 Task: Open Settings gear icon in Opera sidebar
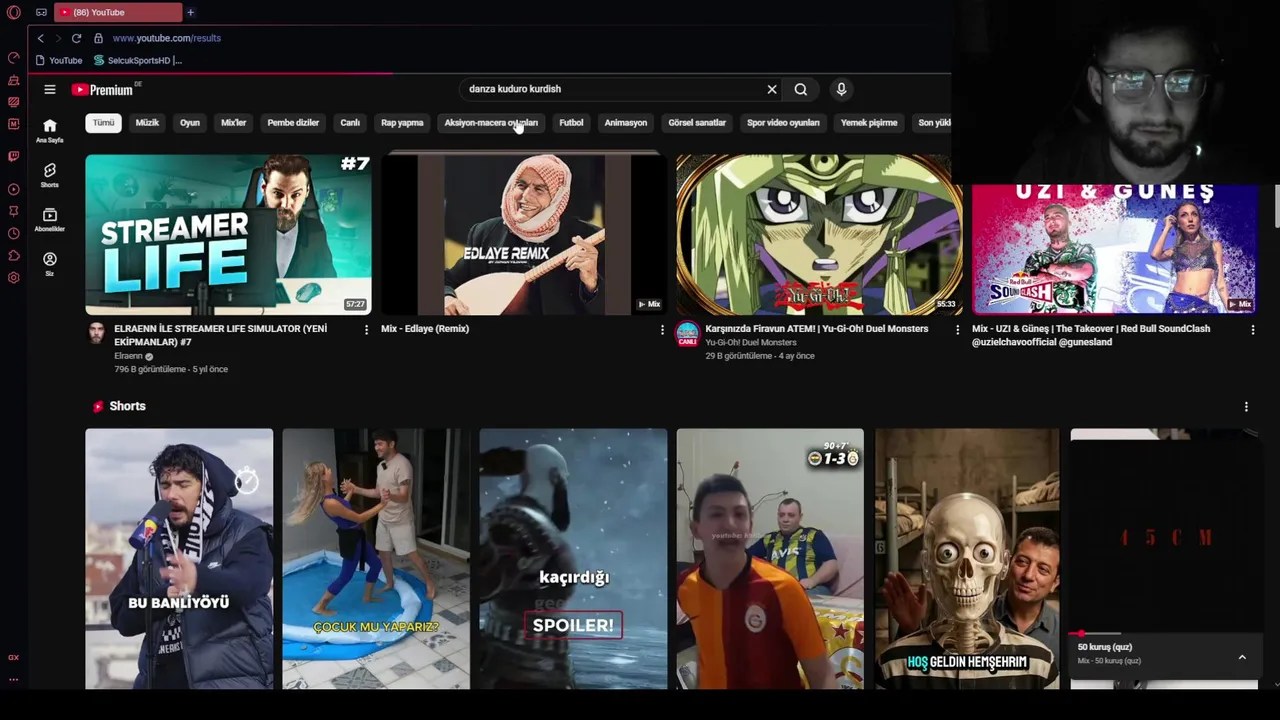(14, 277)
